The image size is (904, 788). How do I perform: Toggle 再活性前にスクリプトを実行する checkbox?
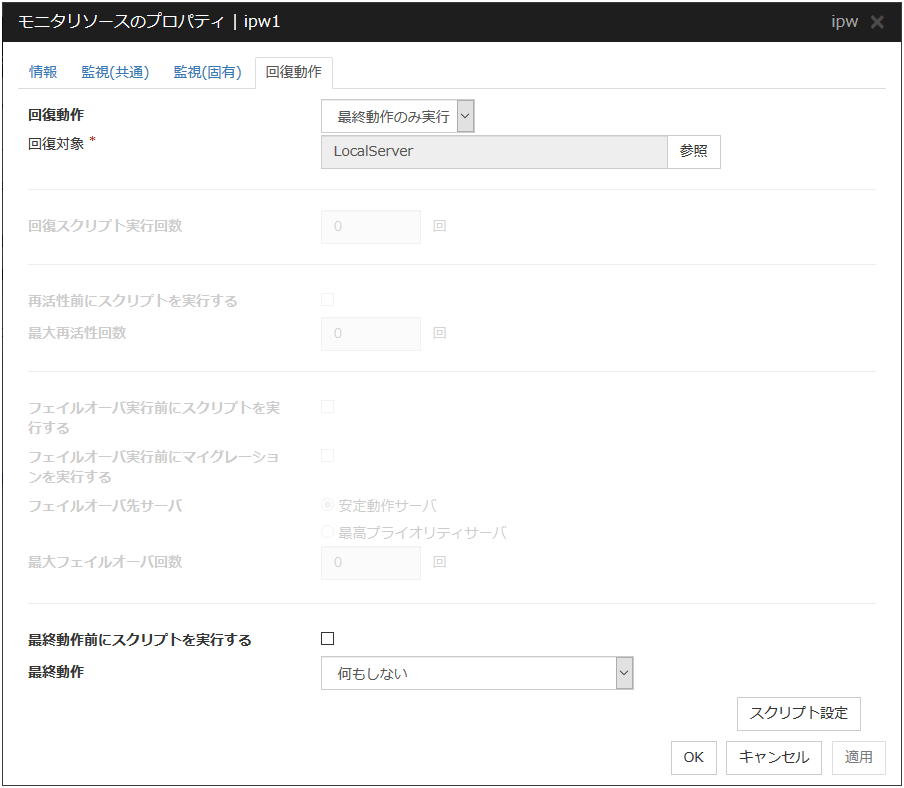(x=327, y=299)
